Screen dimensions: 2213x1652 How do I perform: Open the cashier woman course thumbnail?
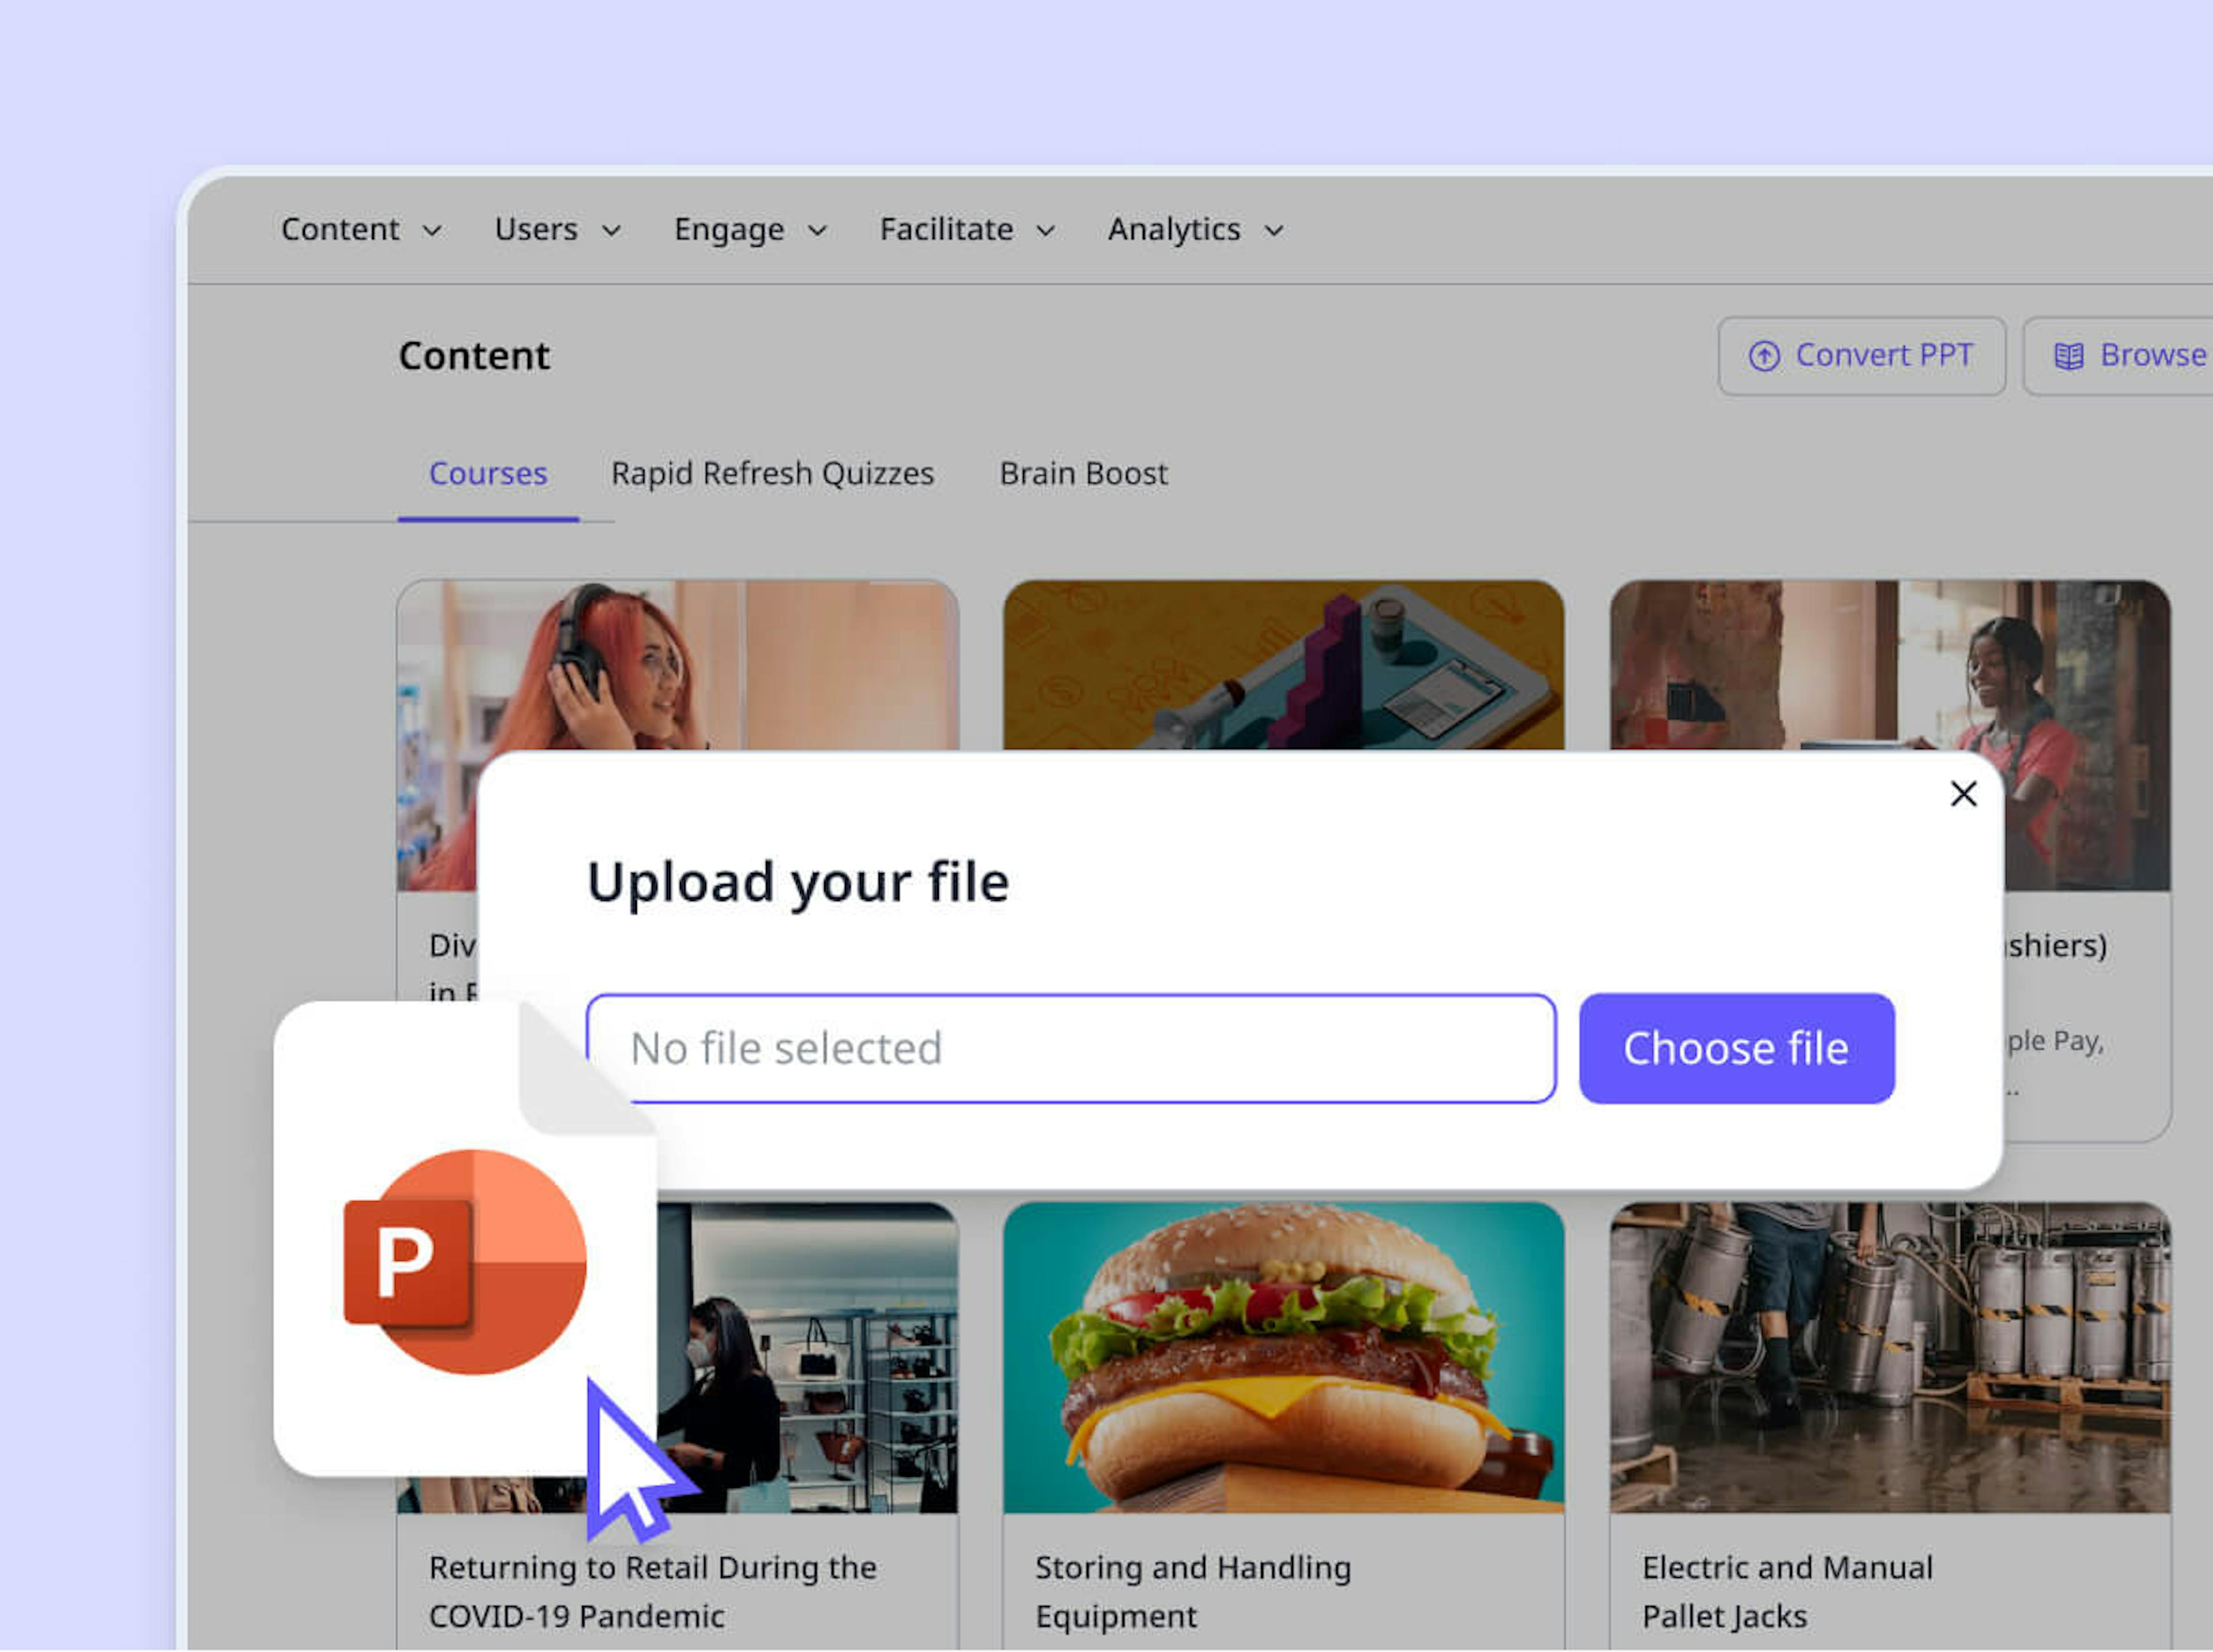coord(1890,665)
